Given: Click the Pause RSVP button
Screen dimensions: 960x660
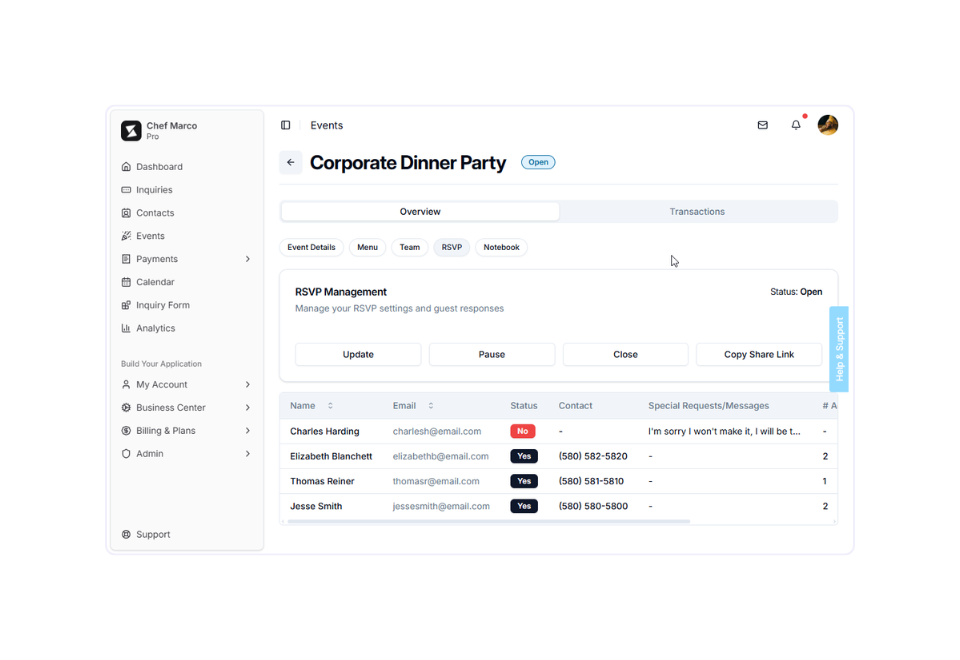Looking at the screenshot, I should 492,354.
